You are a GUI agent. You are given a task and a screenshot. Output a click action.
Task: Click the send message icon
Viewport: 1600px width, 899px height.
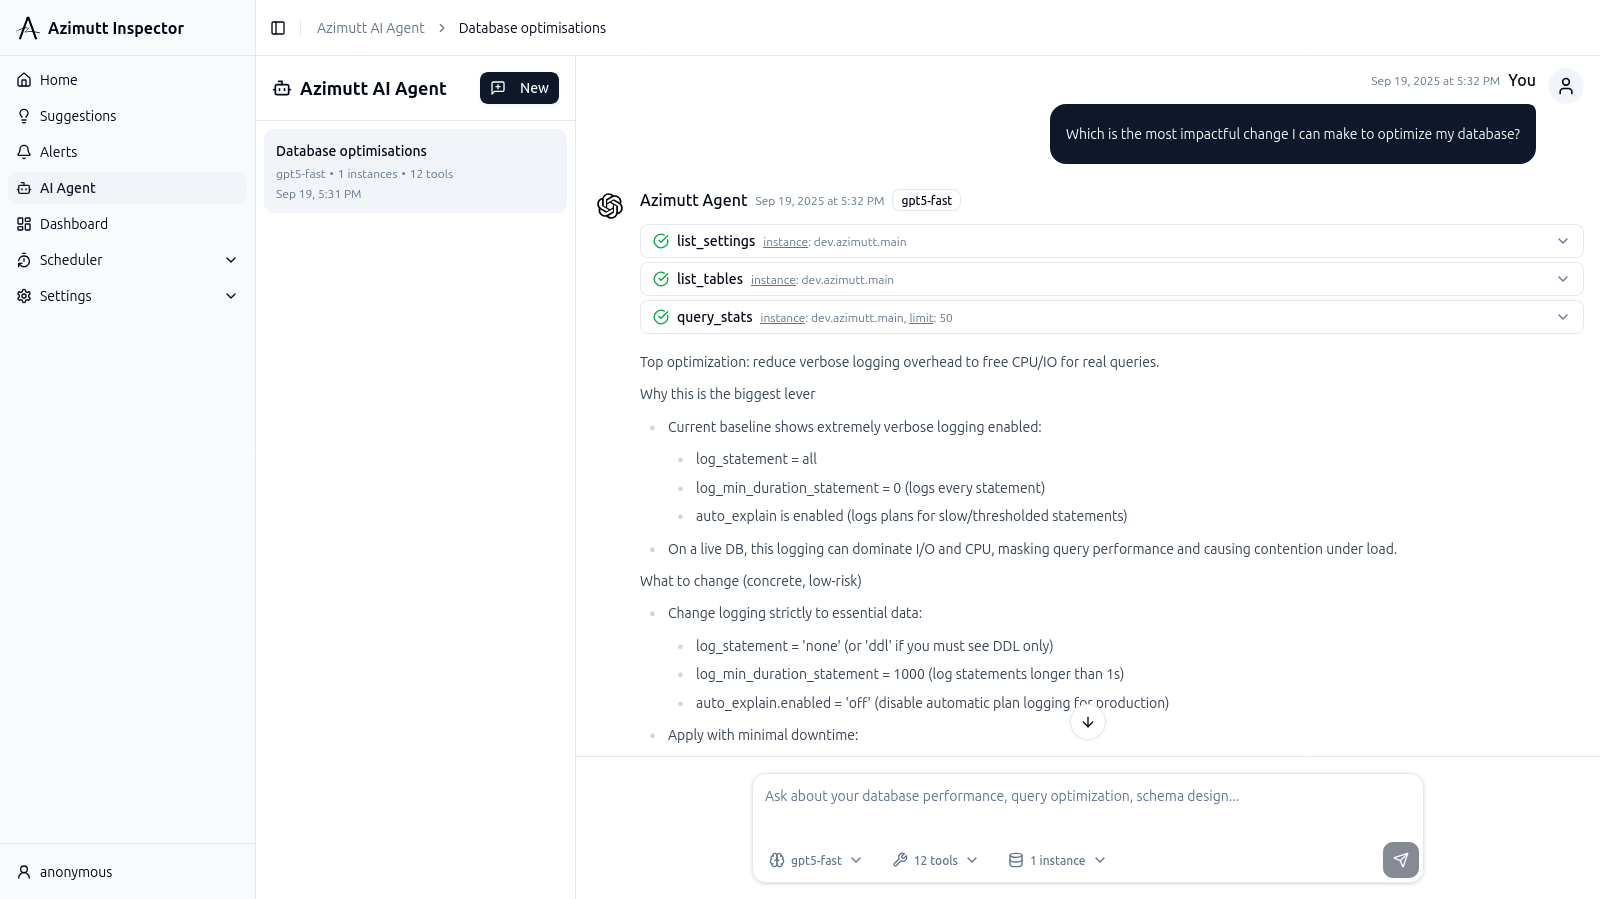pos(1400,860)
